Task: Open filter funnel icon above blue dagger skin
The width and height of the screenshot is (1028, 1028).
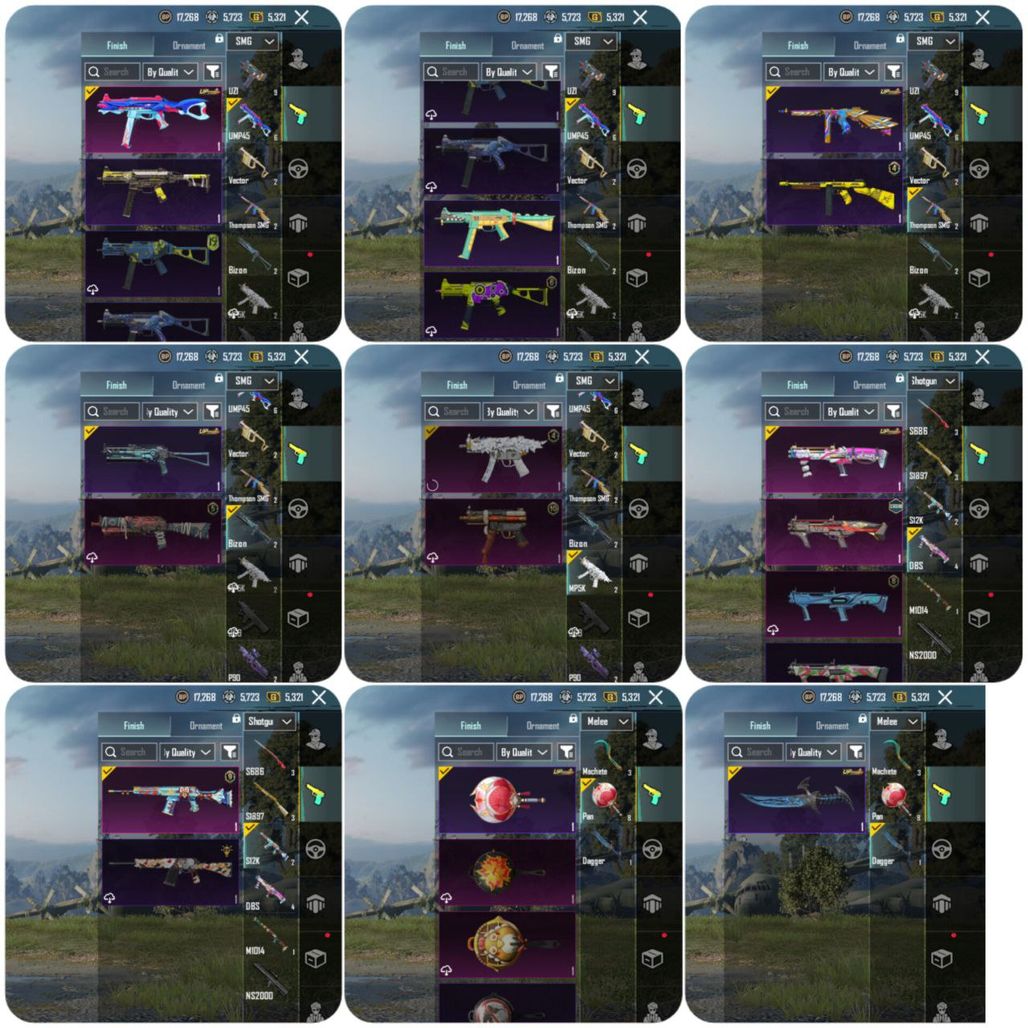Action: pyautogui.click(x=856, y=751)
